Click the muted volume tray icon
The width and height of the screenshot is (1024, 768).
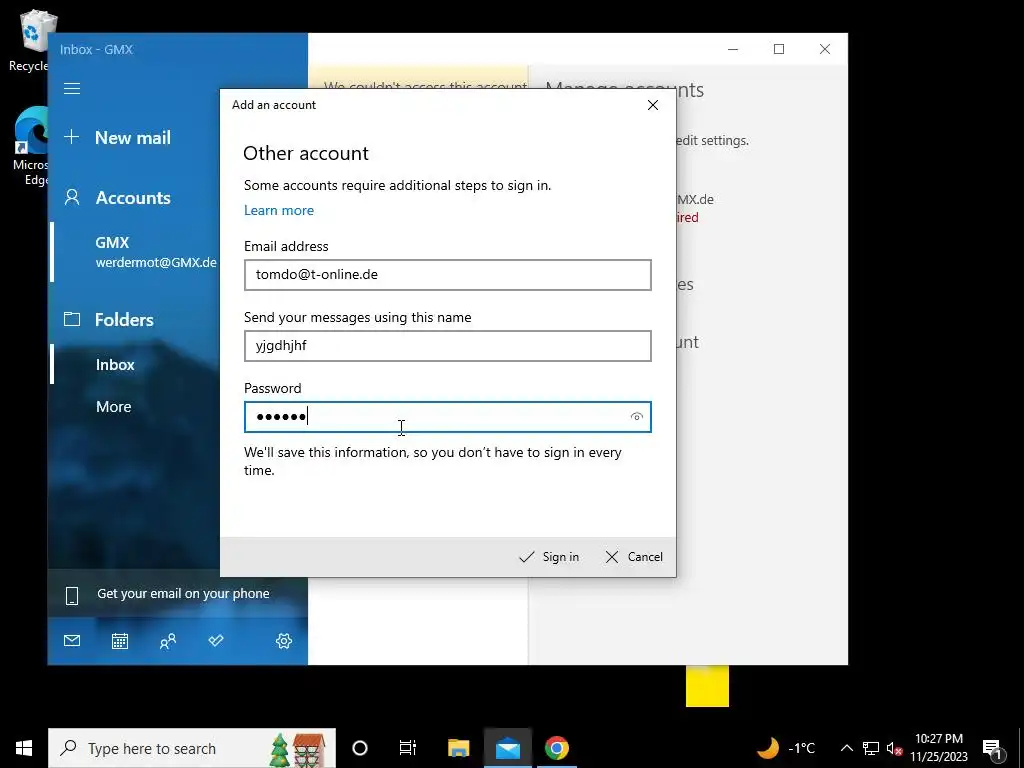pyautogui.click(x=894, y=749)
